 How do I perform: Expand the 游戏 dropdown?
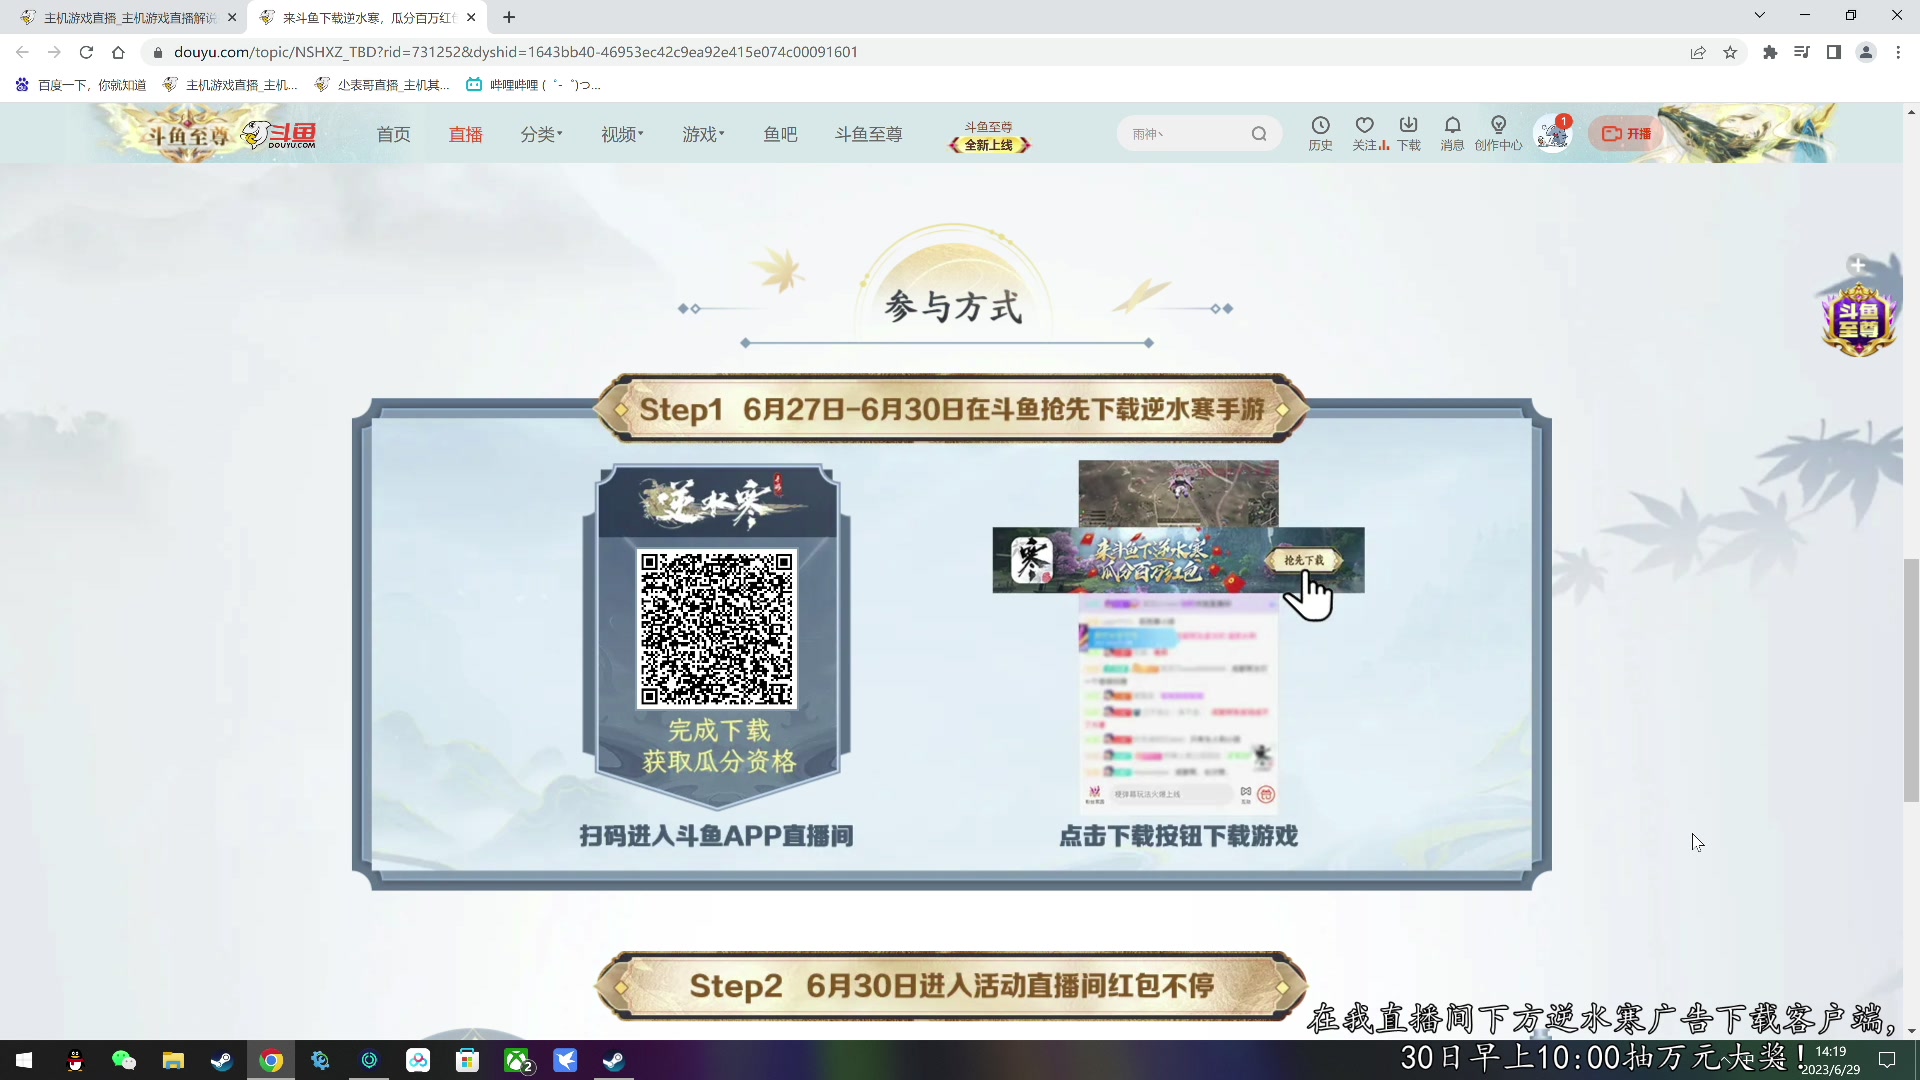(x=703, y=134)
